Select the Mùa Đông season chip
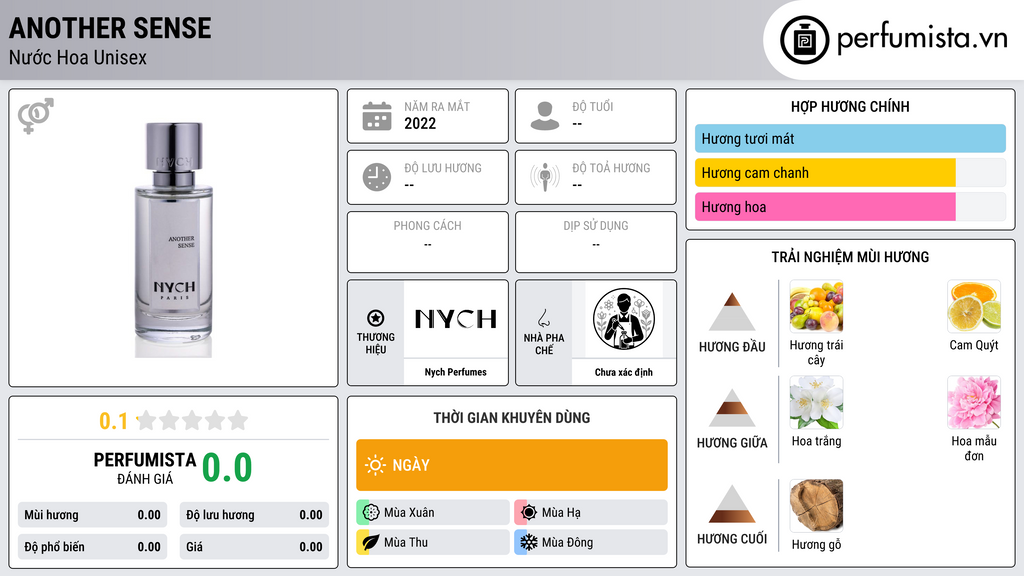Viewport: 1024px width, 576px height. pyautogui.click(x=591, y=542)
